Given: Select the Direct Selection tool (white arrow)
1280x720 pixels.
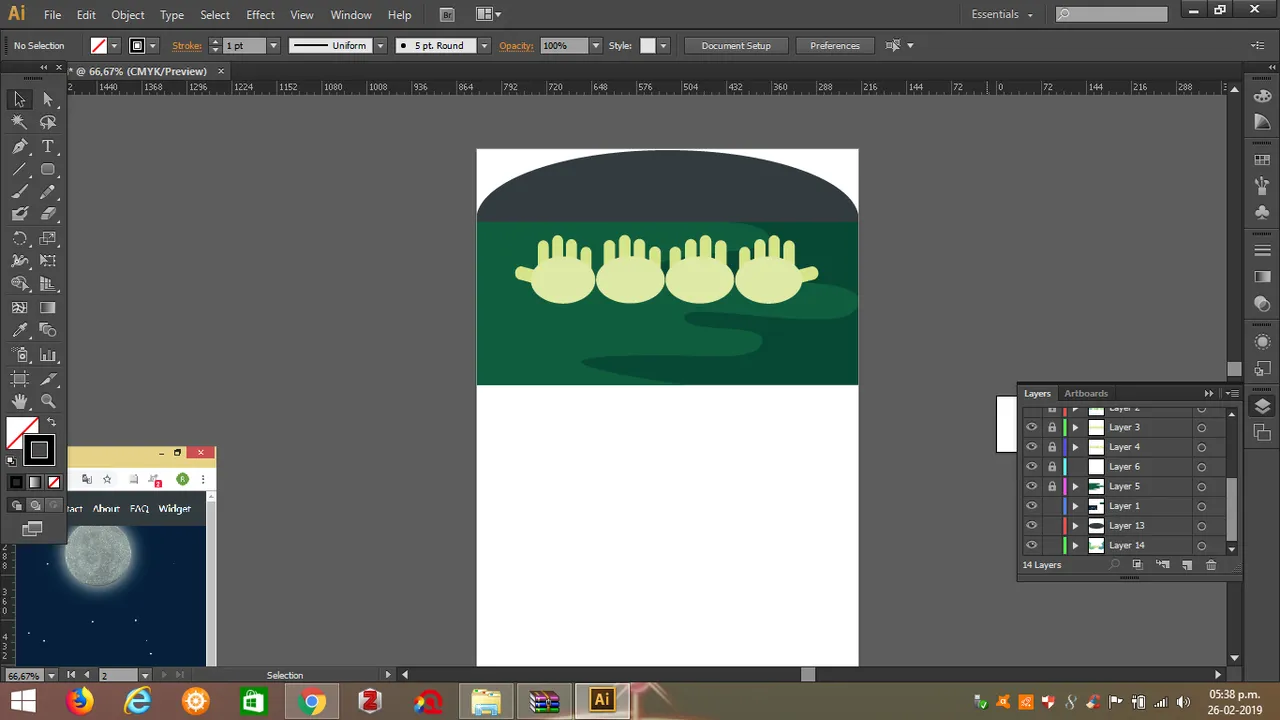Looking at the screenshot, I should [47, 99].
